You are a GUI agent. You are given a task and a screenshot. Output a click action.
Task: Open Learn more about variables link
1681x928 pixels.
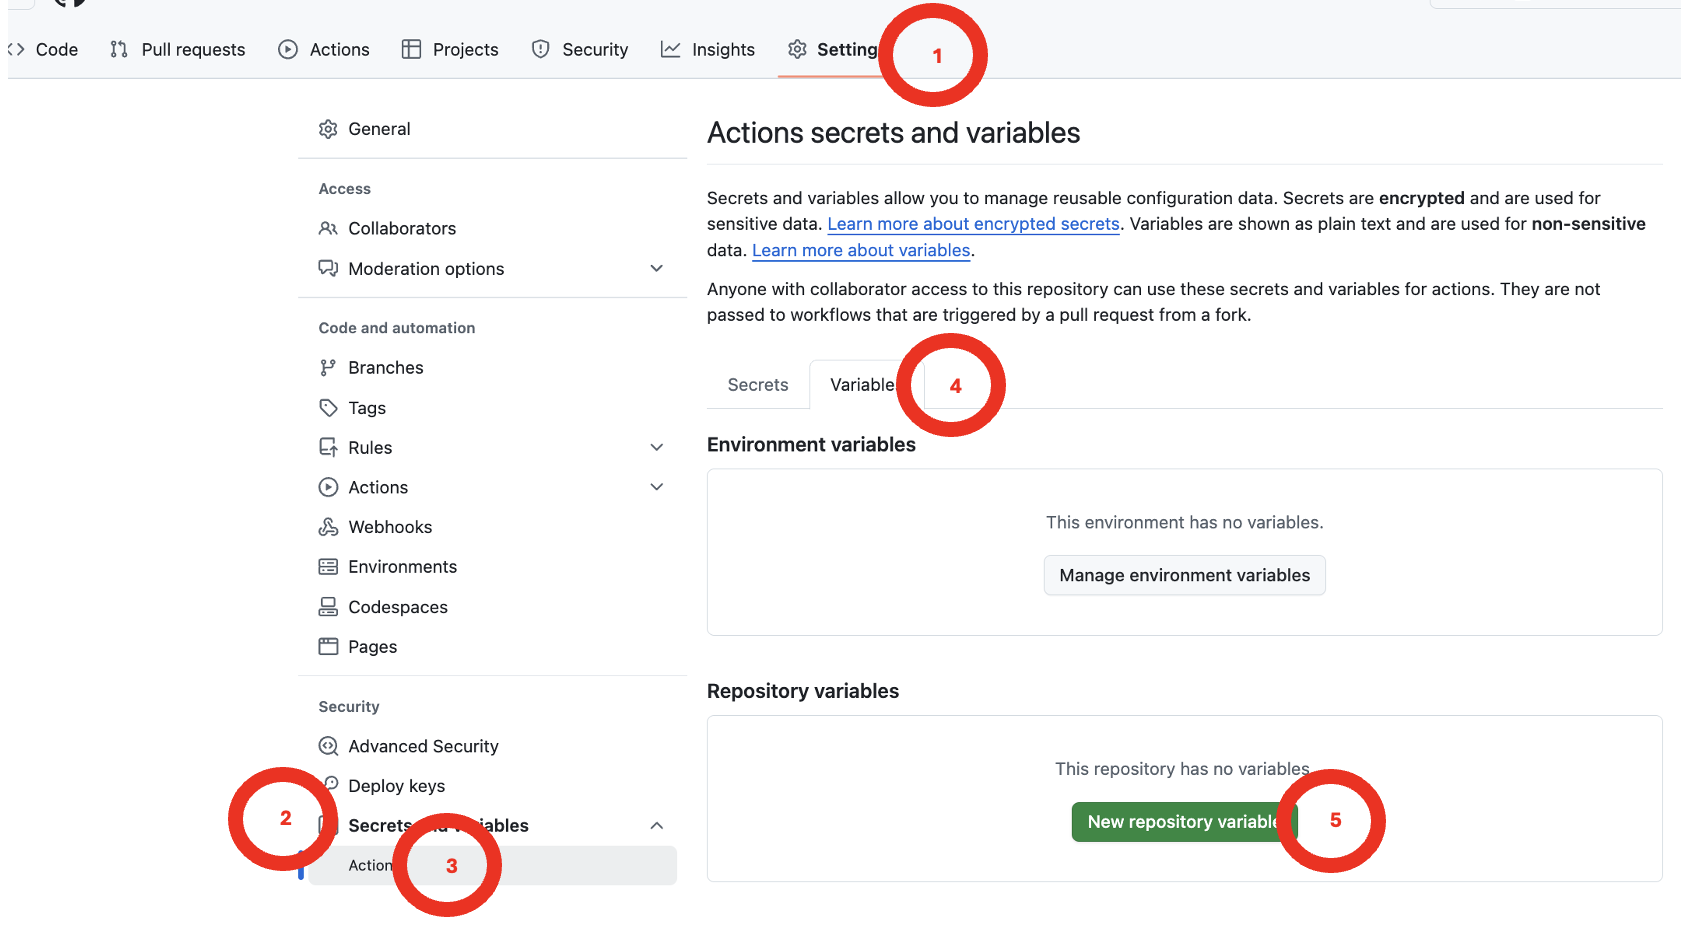pos(861,250)
